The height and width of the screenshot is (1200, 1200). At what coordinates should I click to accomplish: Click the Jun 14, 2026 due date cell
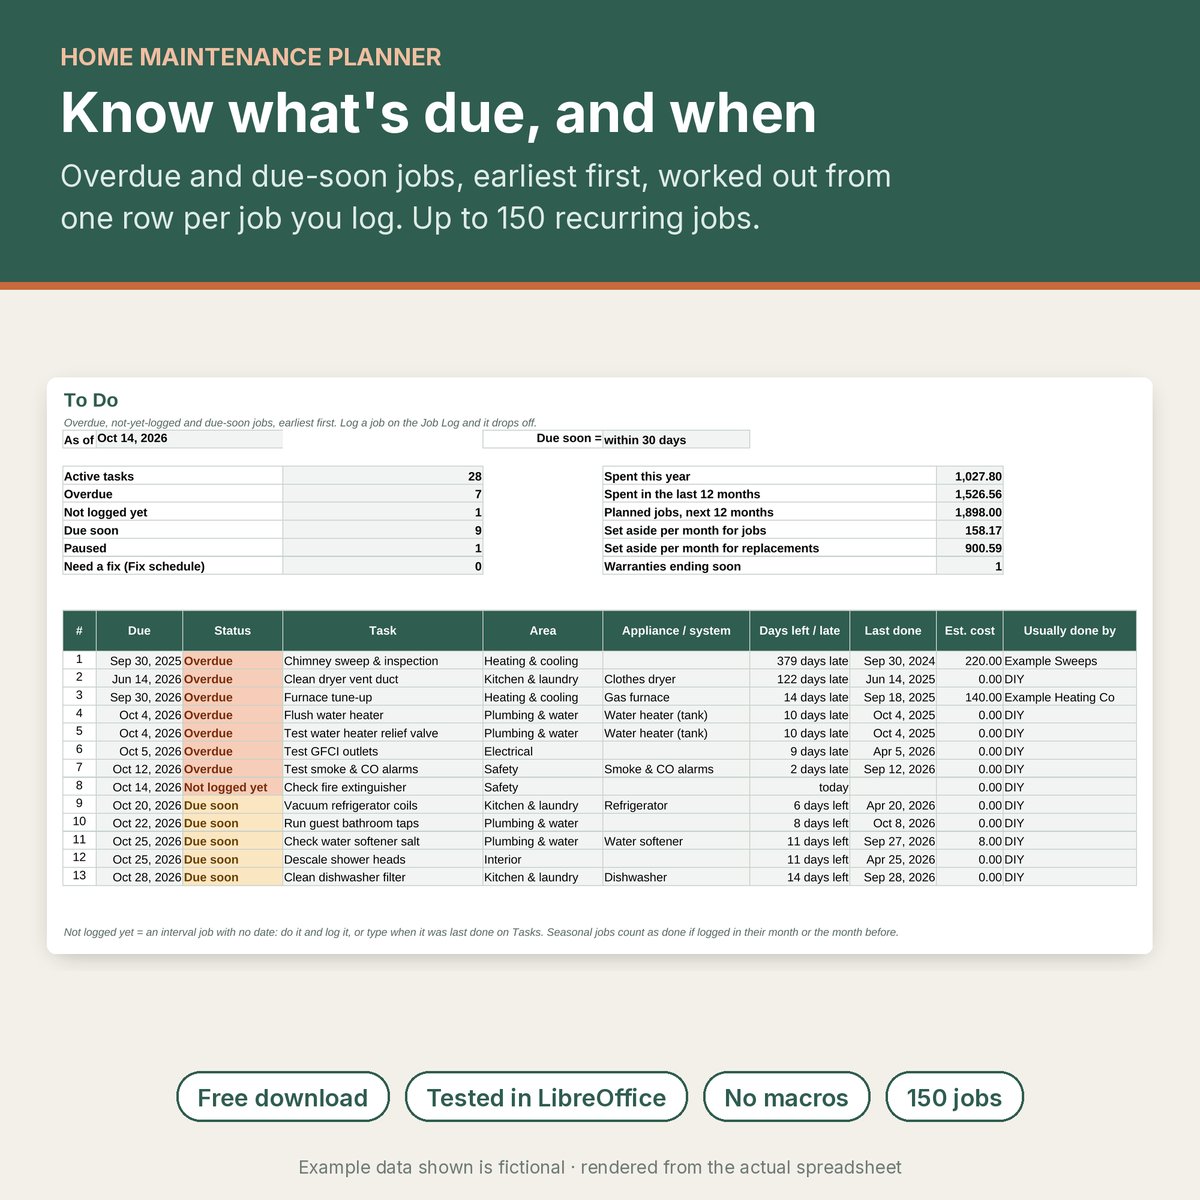[139, 679]
